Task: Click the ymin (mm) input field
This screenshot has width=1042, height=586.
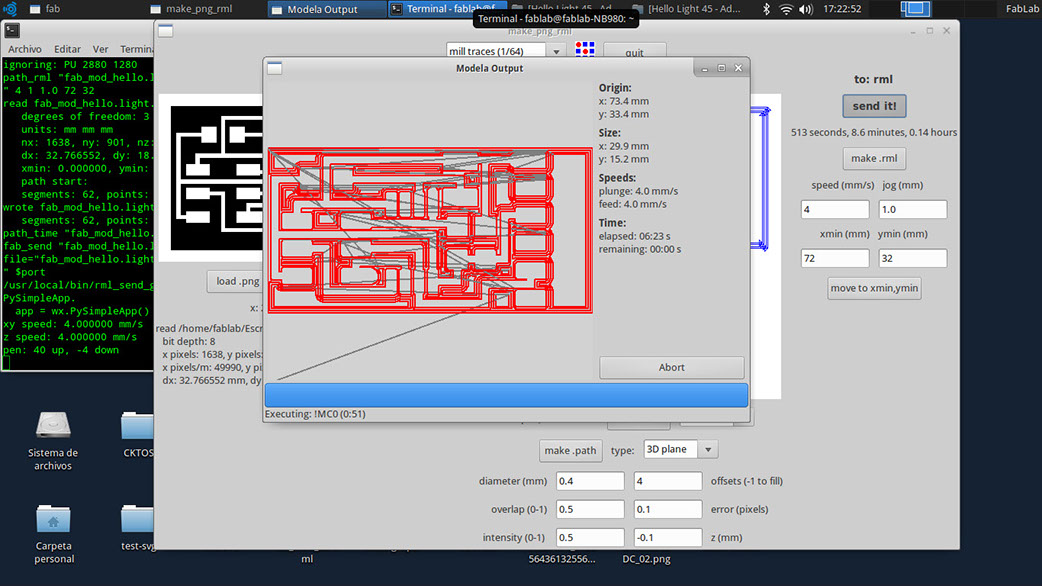Action: click(912, 258)
